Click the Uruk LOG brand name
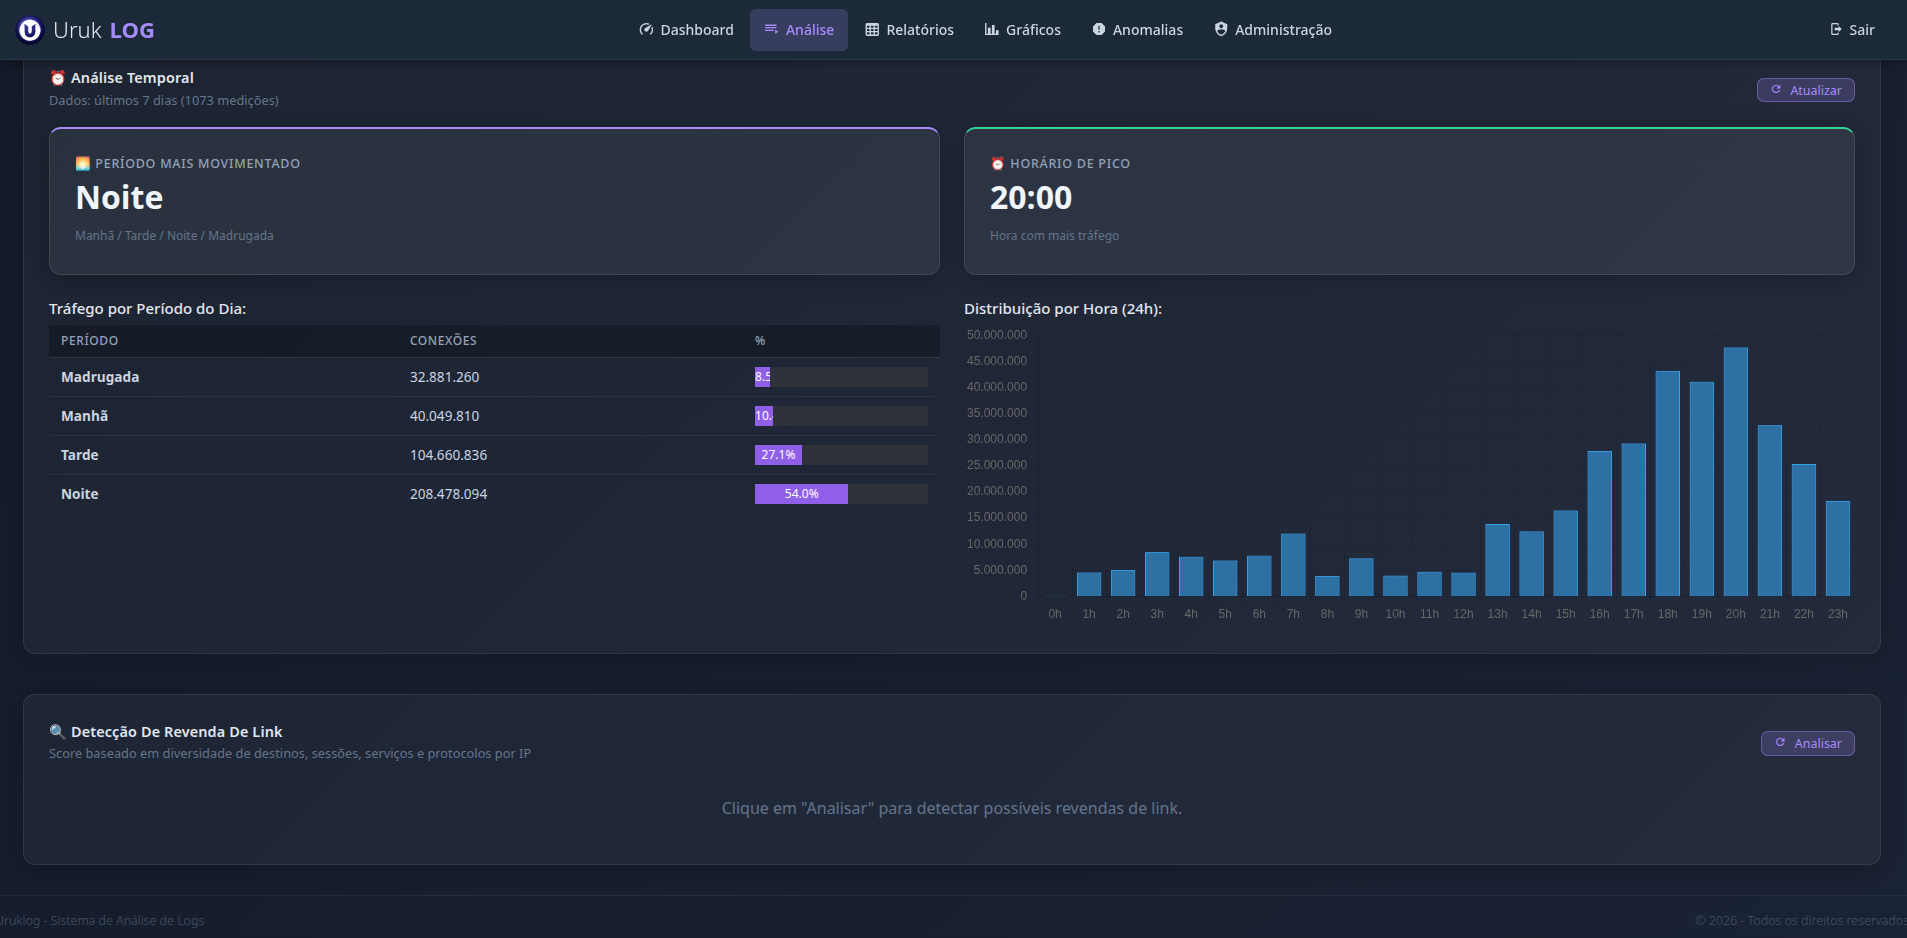This screenshot has height=938, width=1907. 104,30
